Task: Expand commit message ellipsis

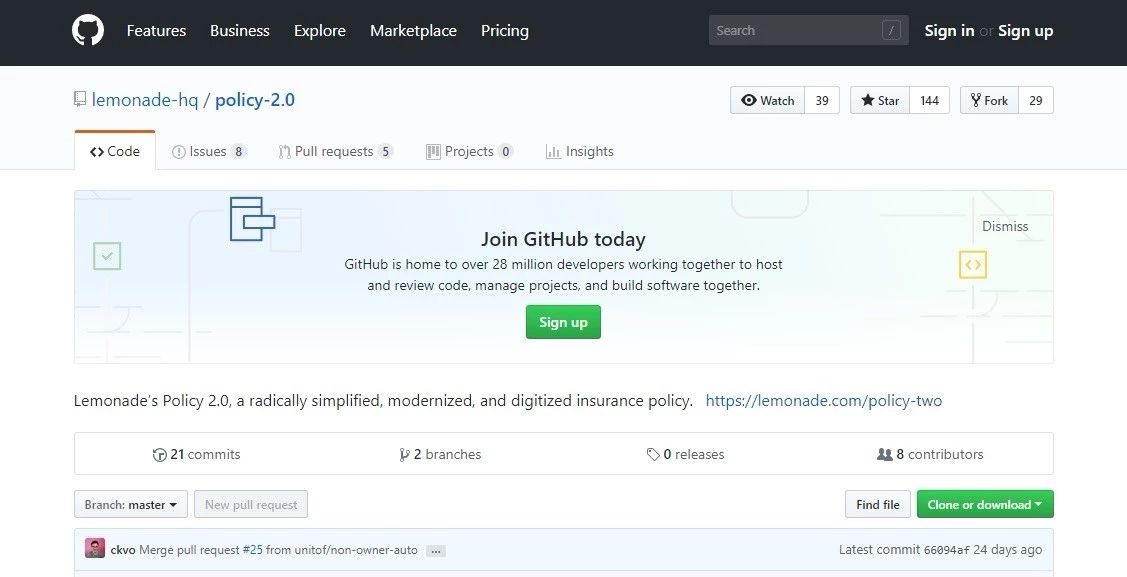Action: click(435, 551)
